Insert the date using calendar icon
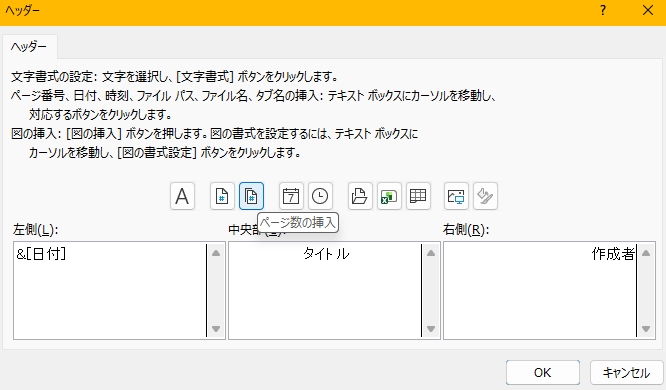The height and width of the screenshot is (390, 666). (291, 196)
